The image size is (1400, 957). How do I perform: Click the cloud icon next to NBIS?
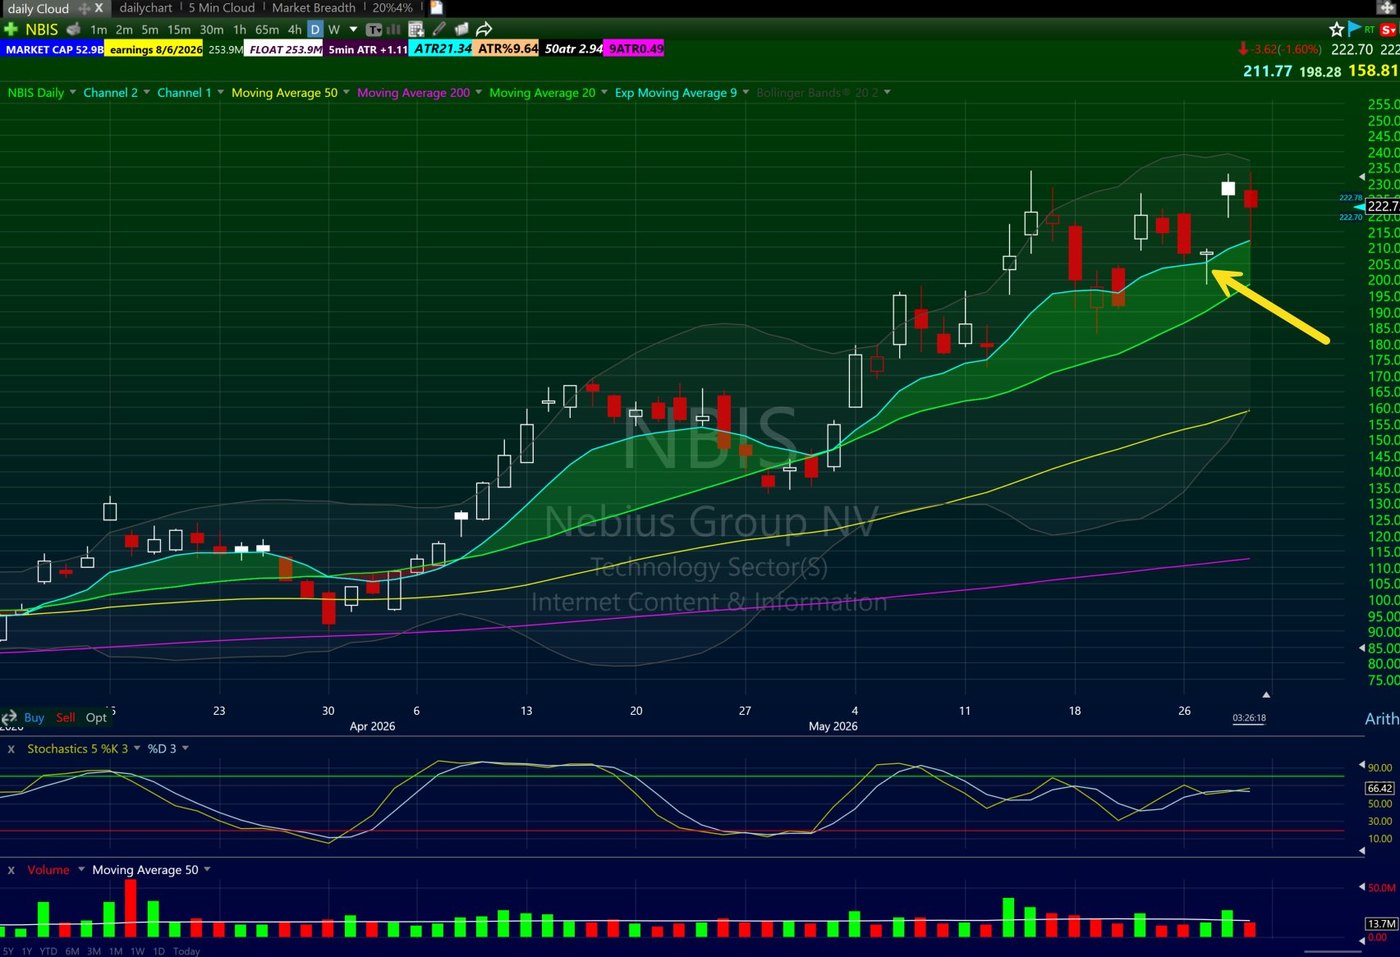coord(73,30)
